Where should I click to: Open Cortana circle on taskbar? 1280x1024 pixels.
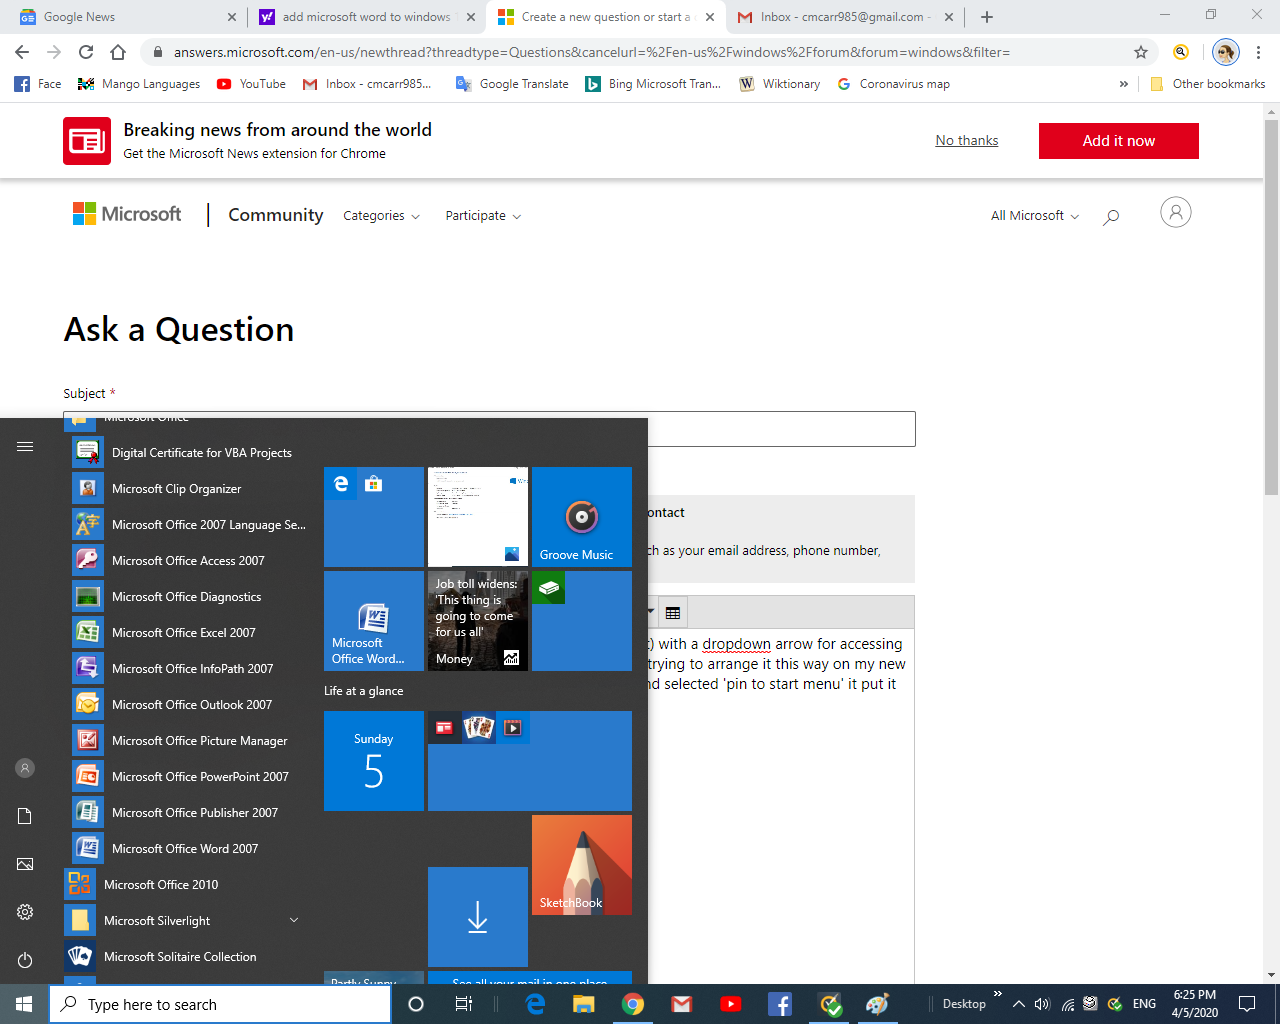416,1004
